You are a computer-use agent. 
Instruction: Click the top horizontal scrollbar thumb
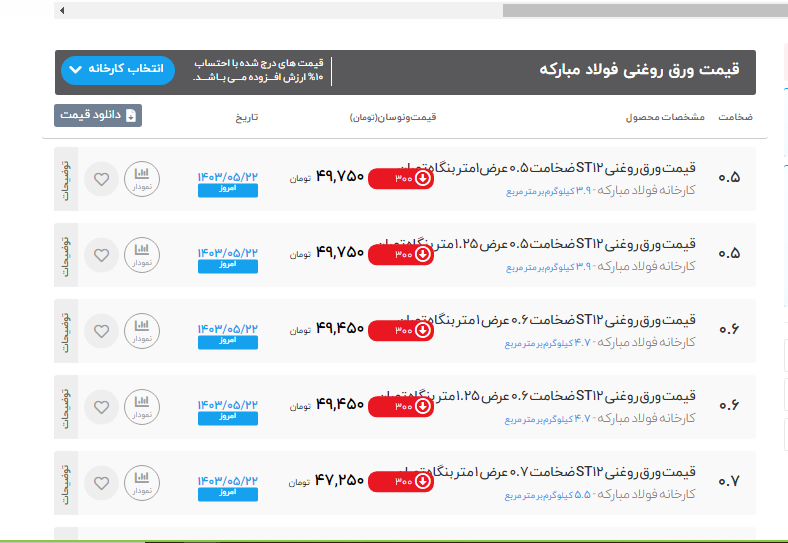tap(640, 11)
